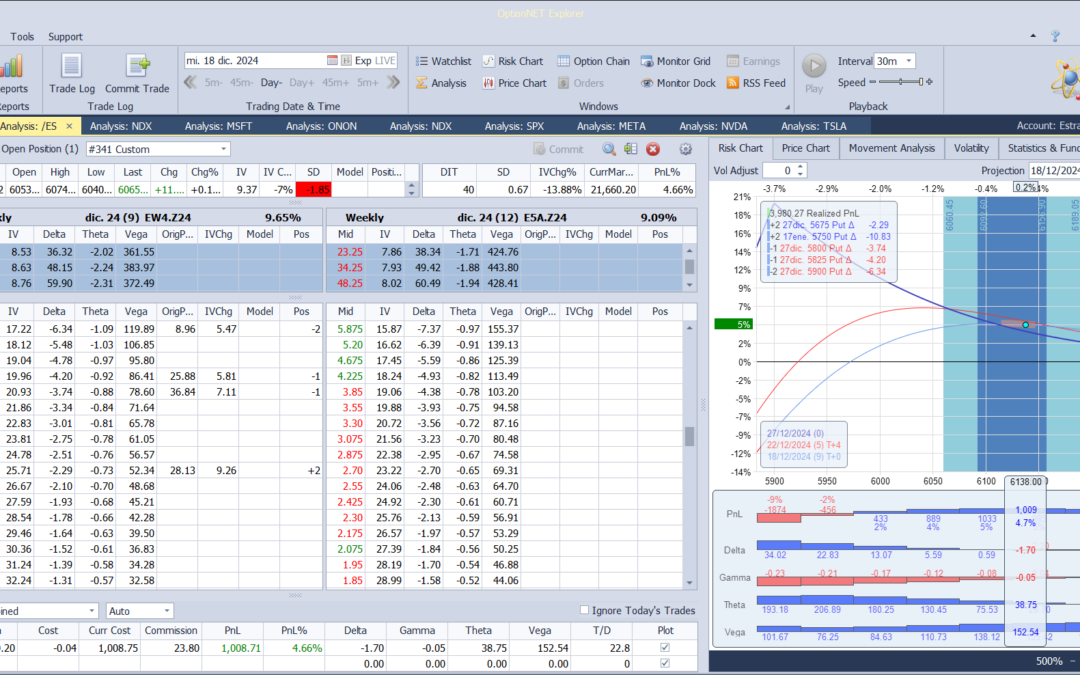The image size is (1080, 675).
Task: Collapse the ribbon with the up arrow
Action: [x=1032, y=36]
